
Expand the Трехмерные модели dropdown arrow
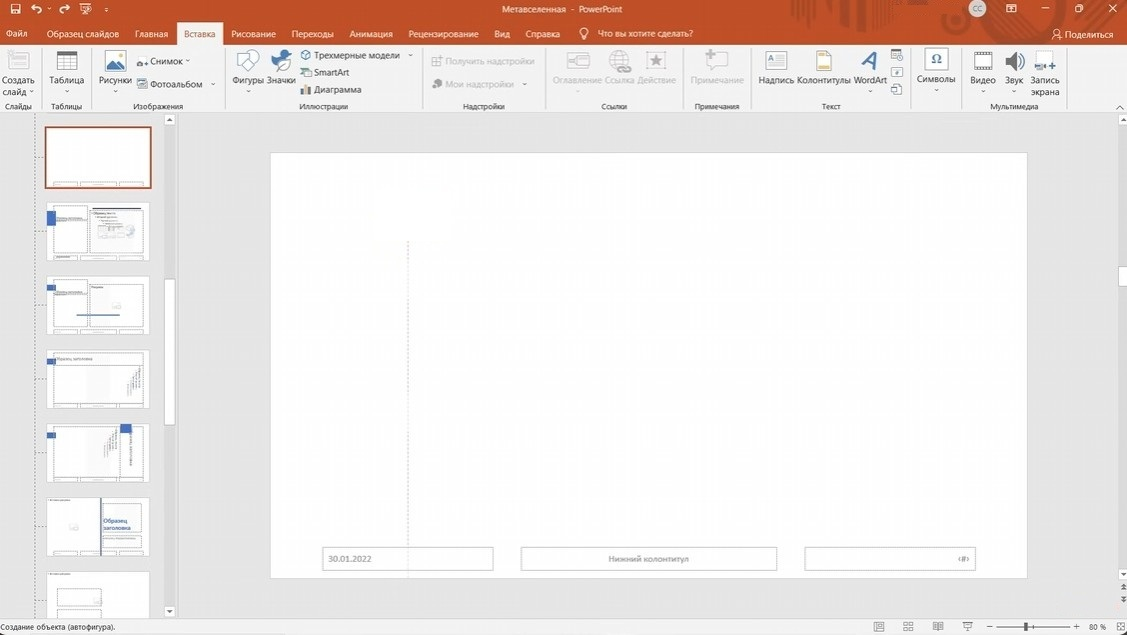click(x=410, y=55)
